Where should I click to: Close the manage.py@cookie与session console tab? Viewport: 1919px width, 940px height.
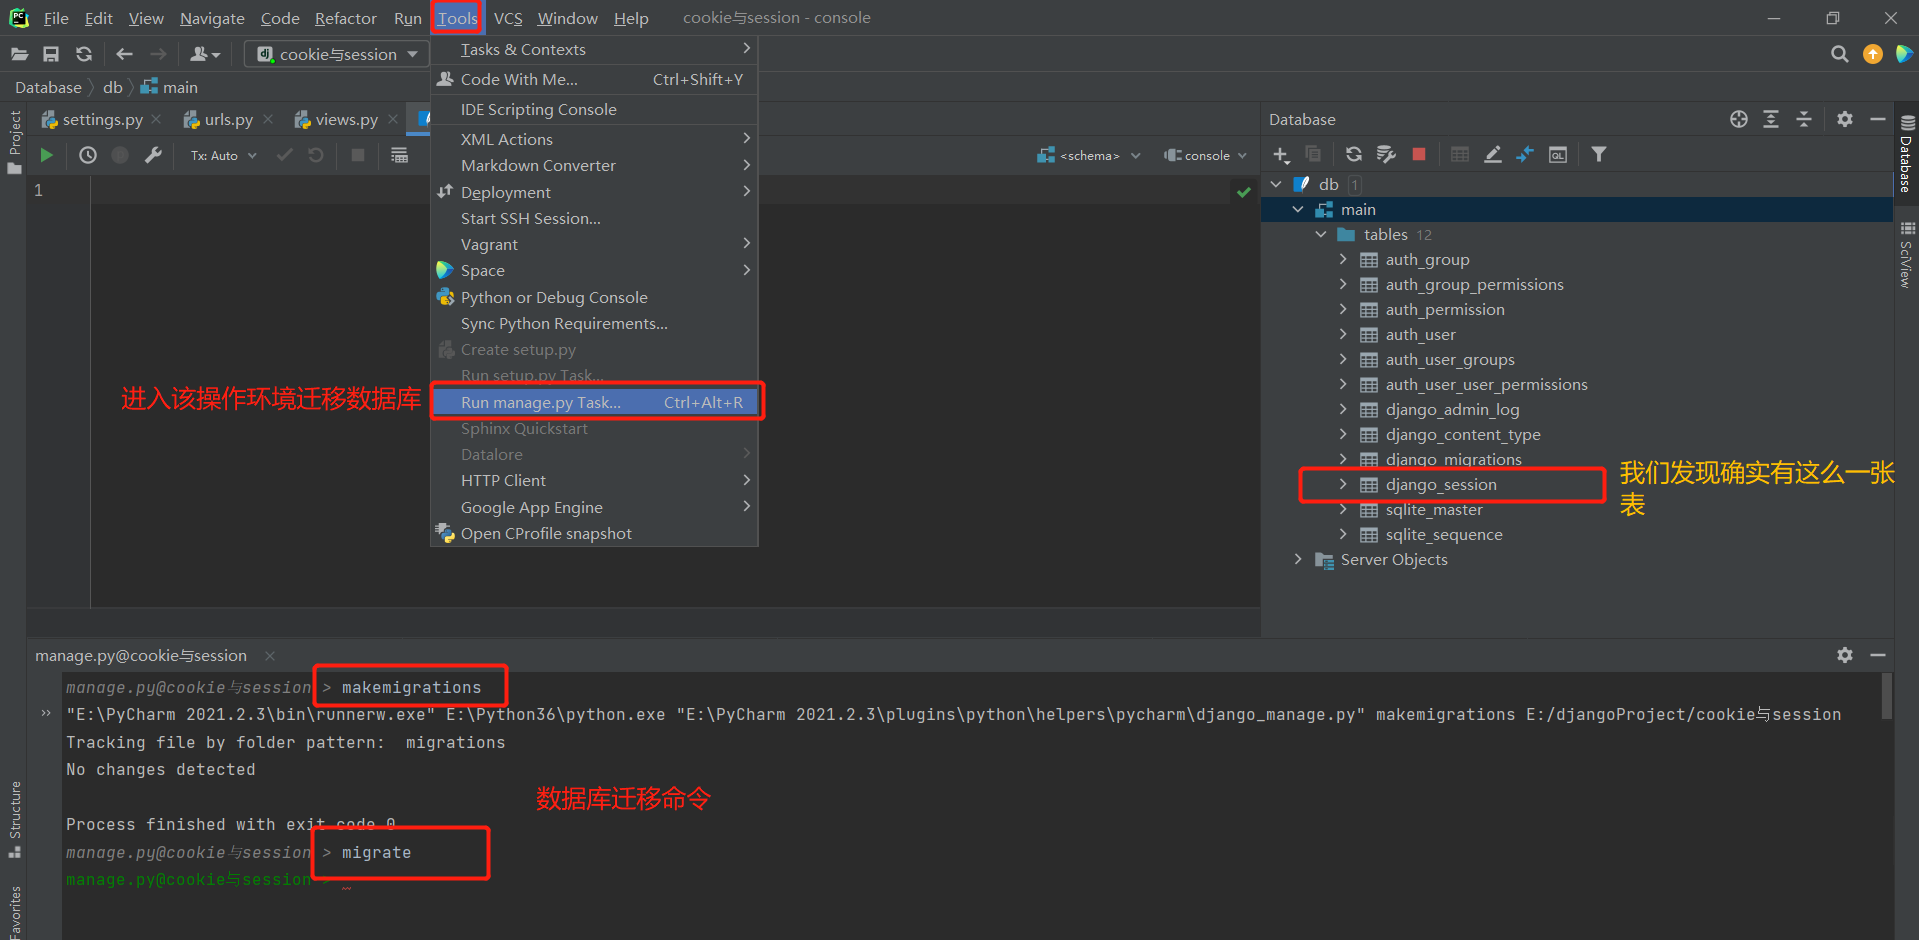click(x=270, y=656)
